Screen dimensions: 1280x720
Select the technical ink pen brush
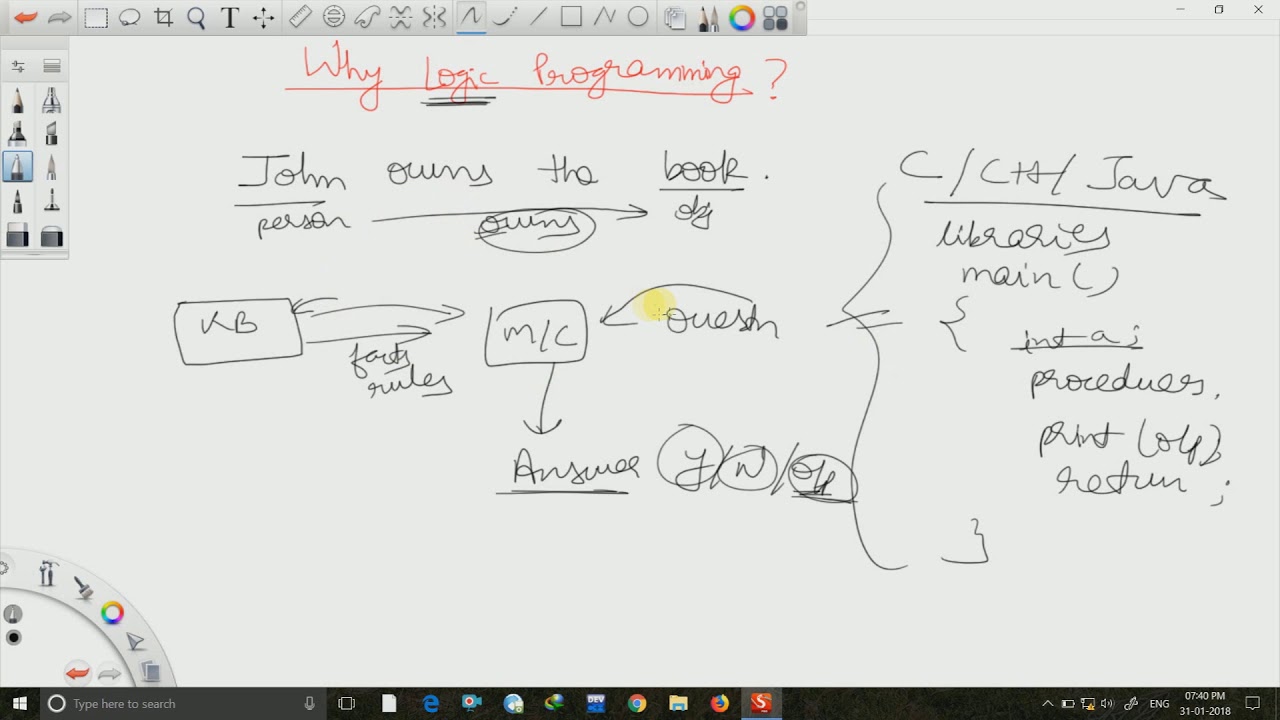pos(51,201)
